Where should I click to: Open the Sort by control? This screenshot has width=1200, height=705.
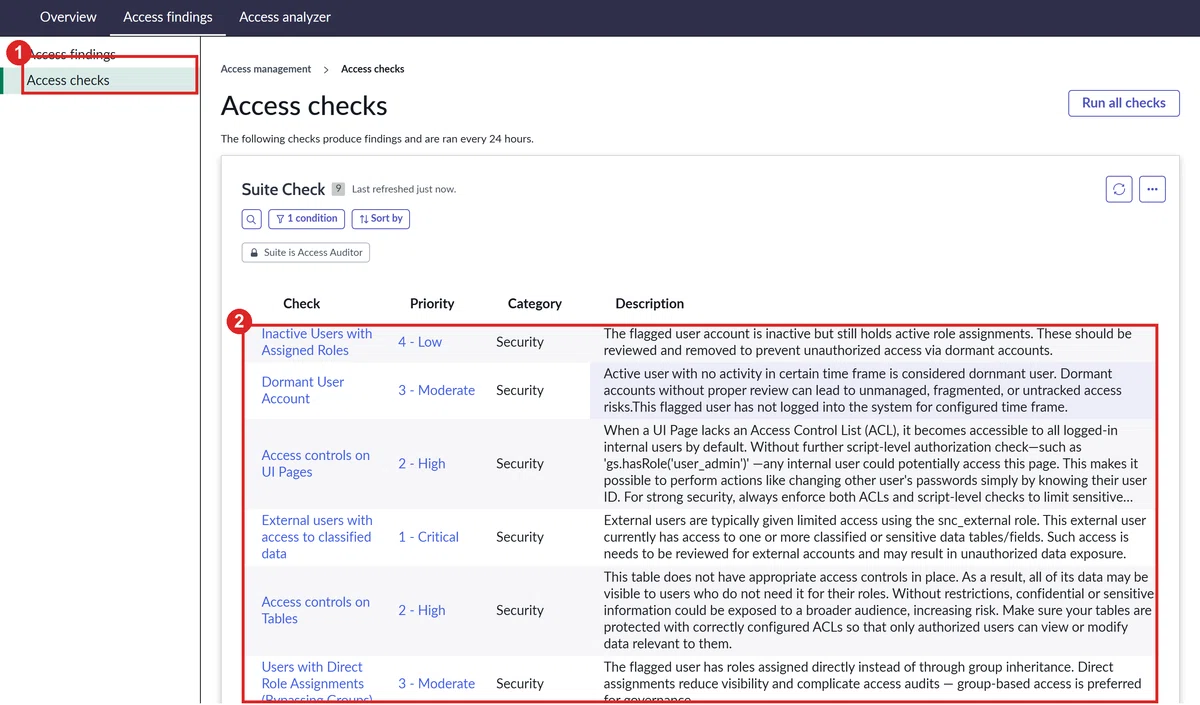pos(381,218)
